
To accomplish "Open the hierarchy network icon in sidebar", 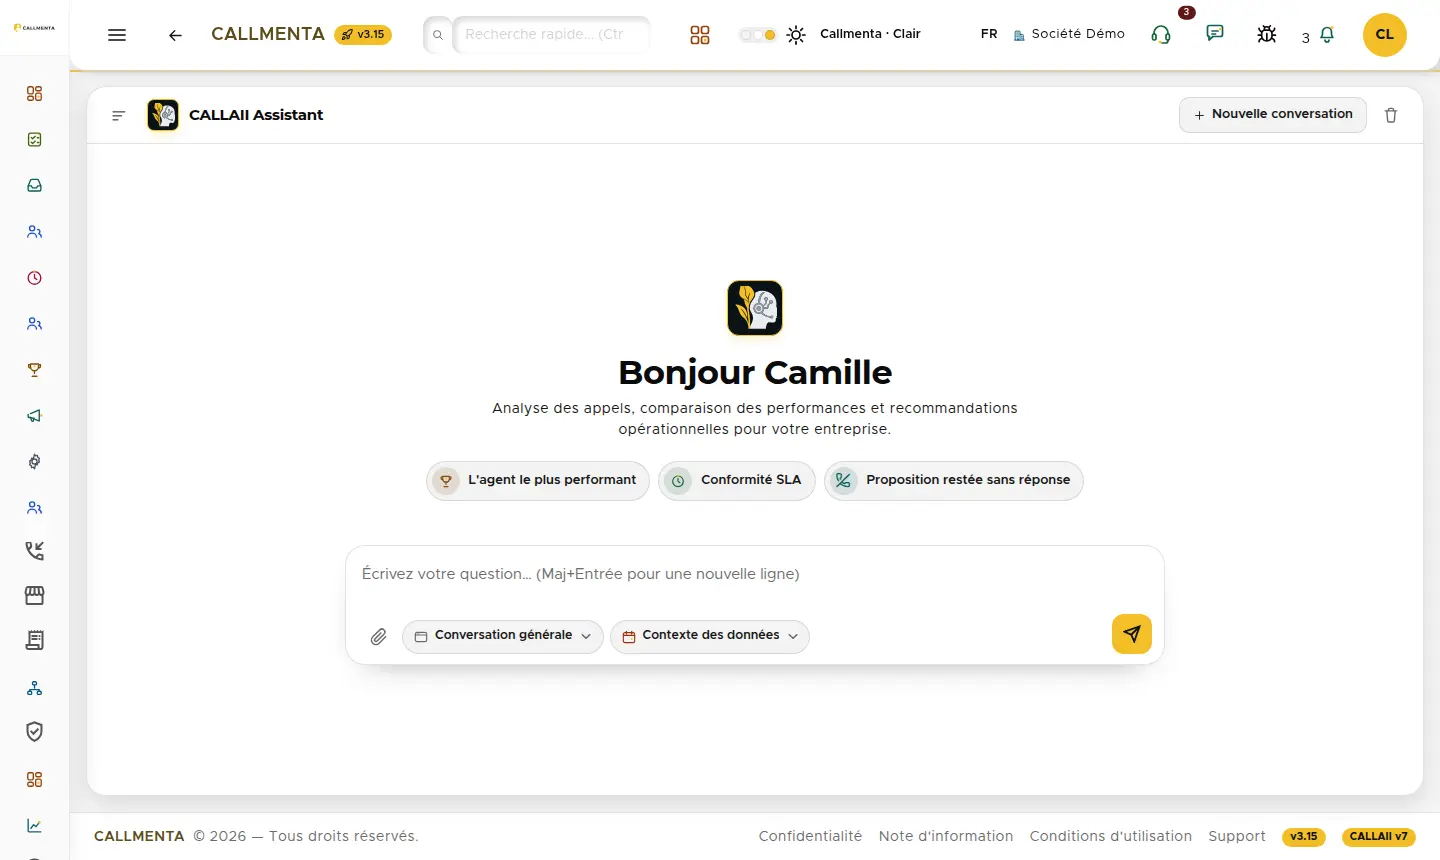I will tap(35, 688).
